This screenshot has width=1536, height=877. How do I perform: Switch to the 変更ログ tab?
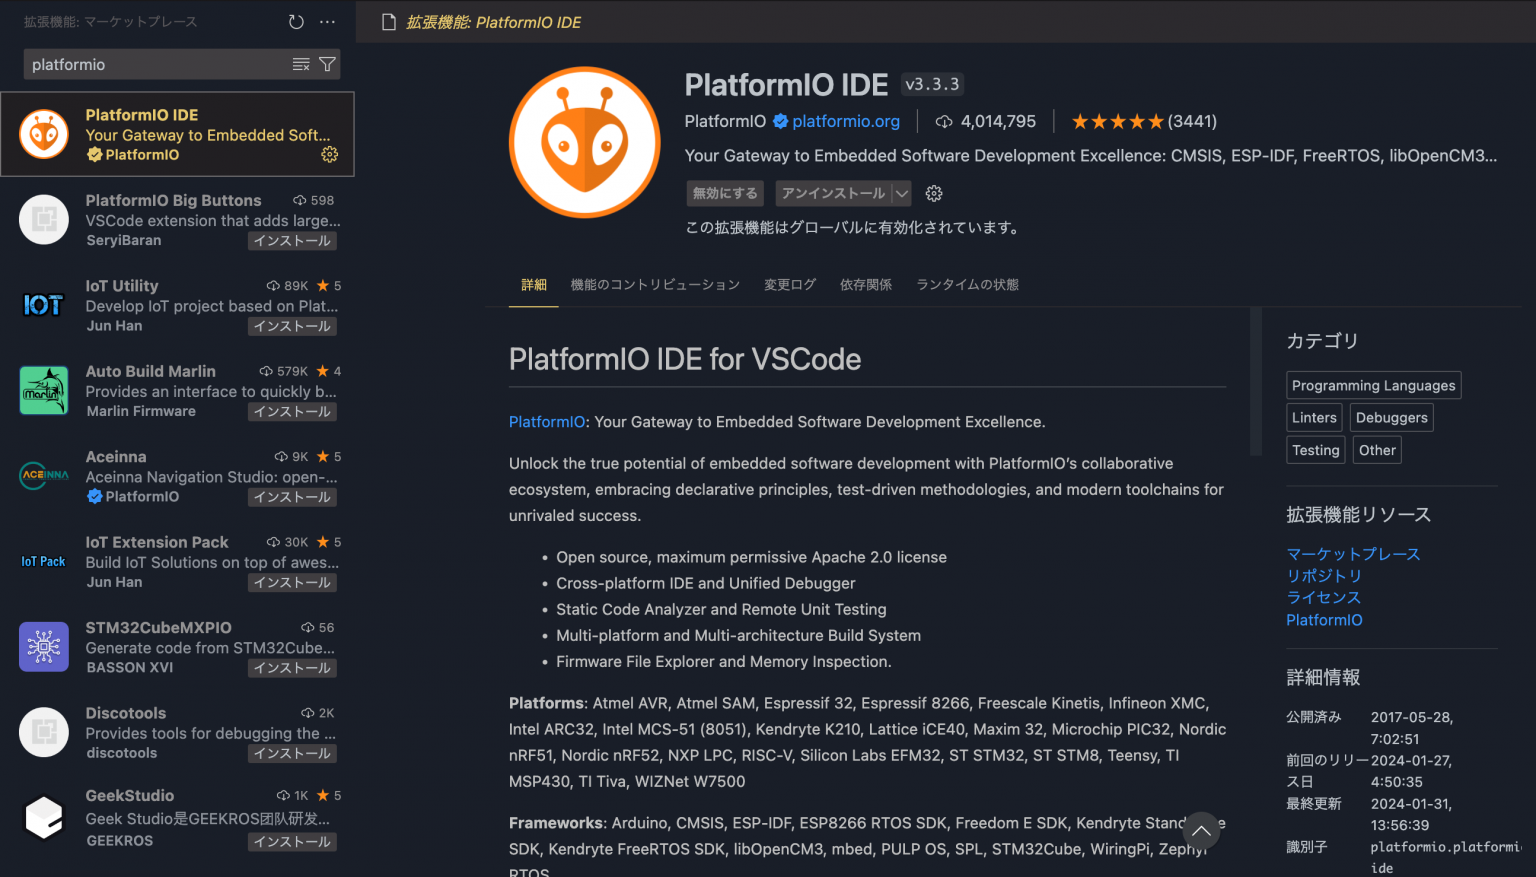pyautogui.click(x=789, y=284)
